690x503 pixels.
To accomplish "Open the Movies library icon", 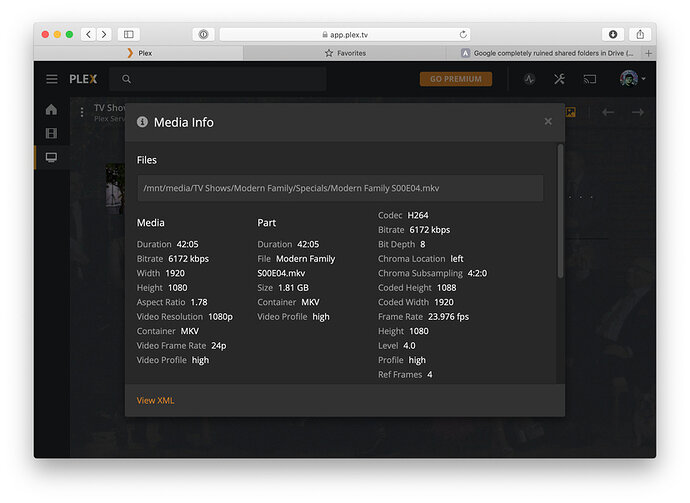I will click(x=51, y=133).
